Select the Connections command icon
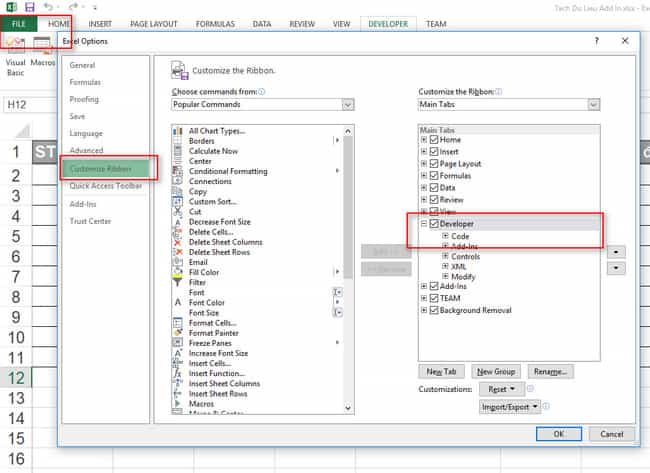This screenshot has height=473, width=650. tap(177, 181)
